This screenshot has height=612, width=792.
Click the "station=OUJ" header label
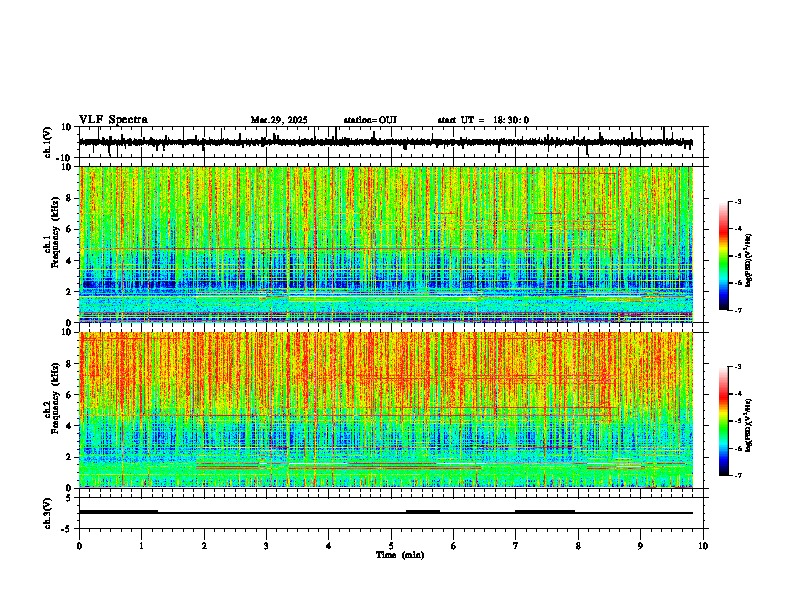click(x=370, y=120)
